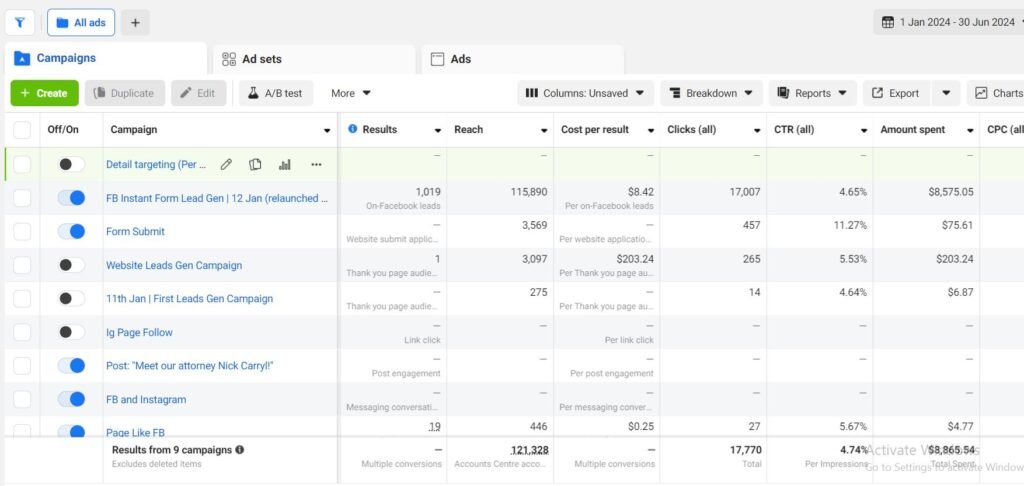The width and height of the screenshot is (1024, 486).
Task: Open the Form Submit campaign link
Action: pos(135,231)
